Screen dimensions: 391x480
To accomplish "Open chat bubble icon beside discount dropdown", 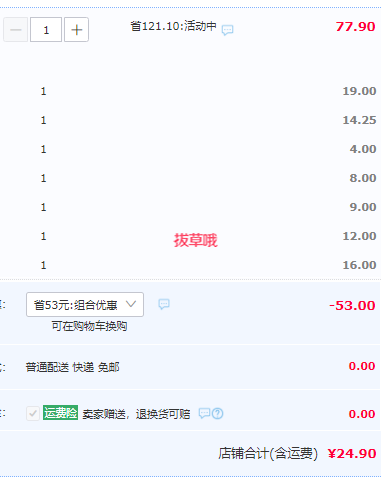I will pyautogui.click(x=164, y=304).
